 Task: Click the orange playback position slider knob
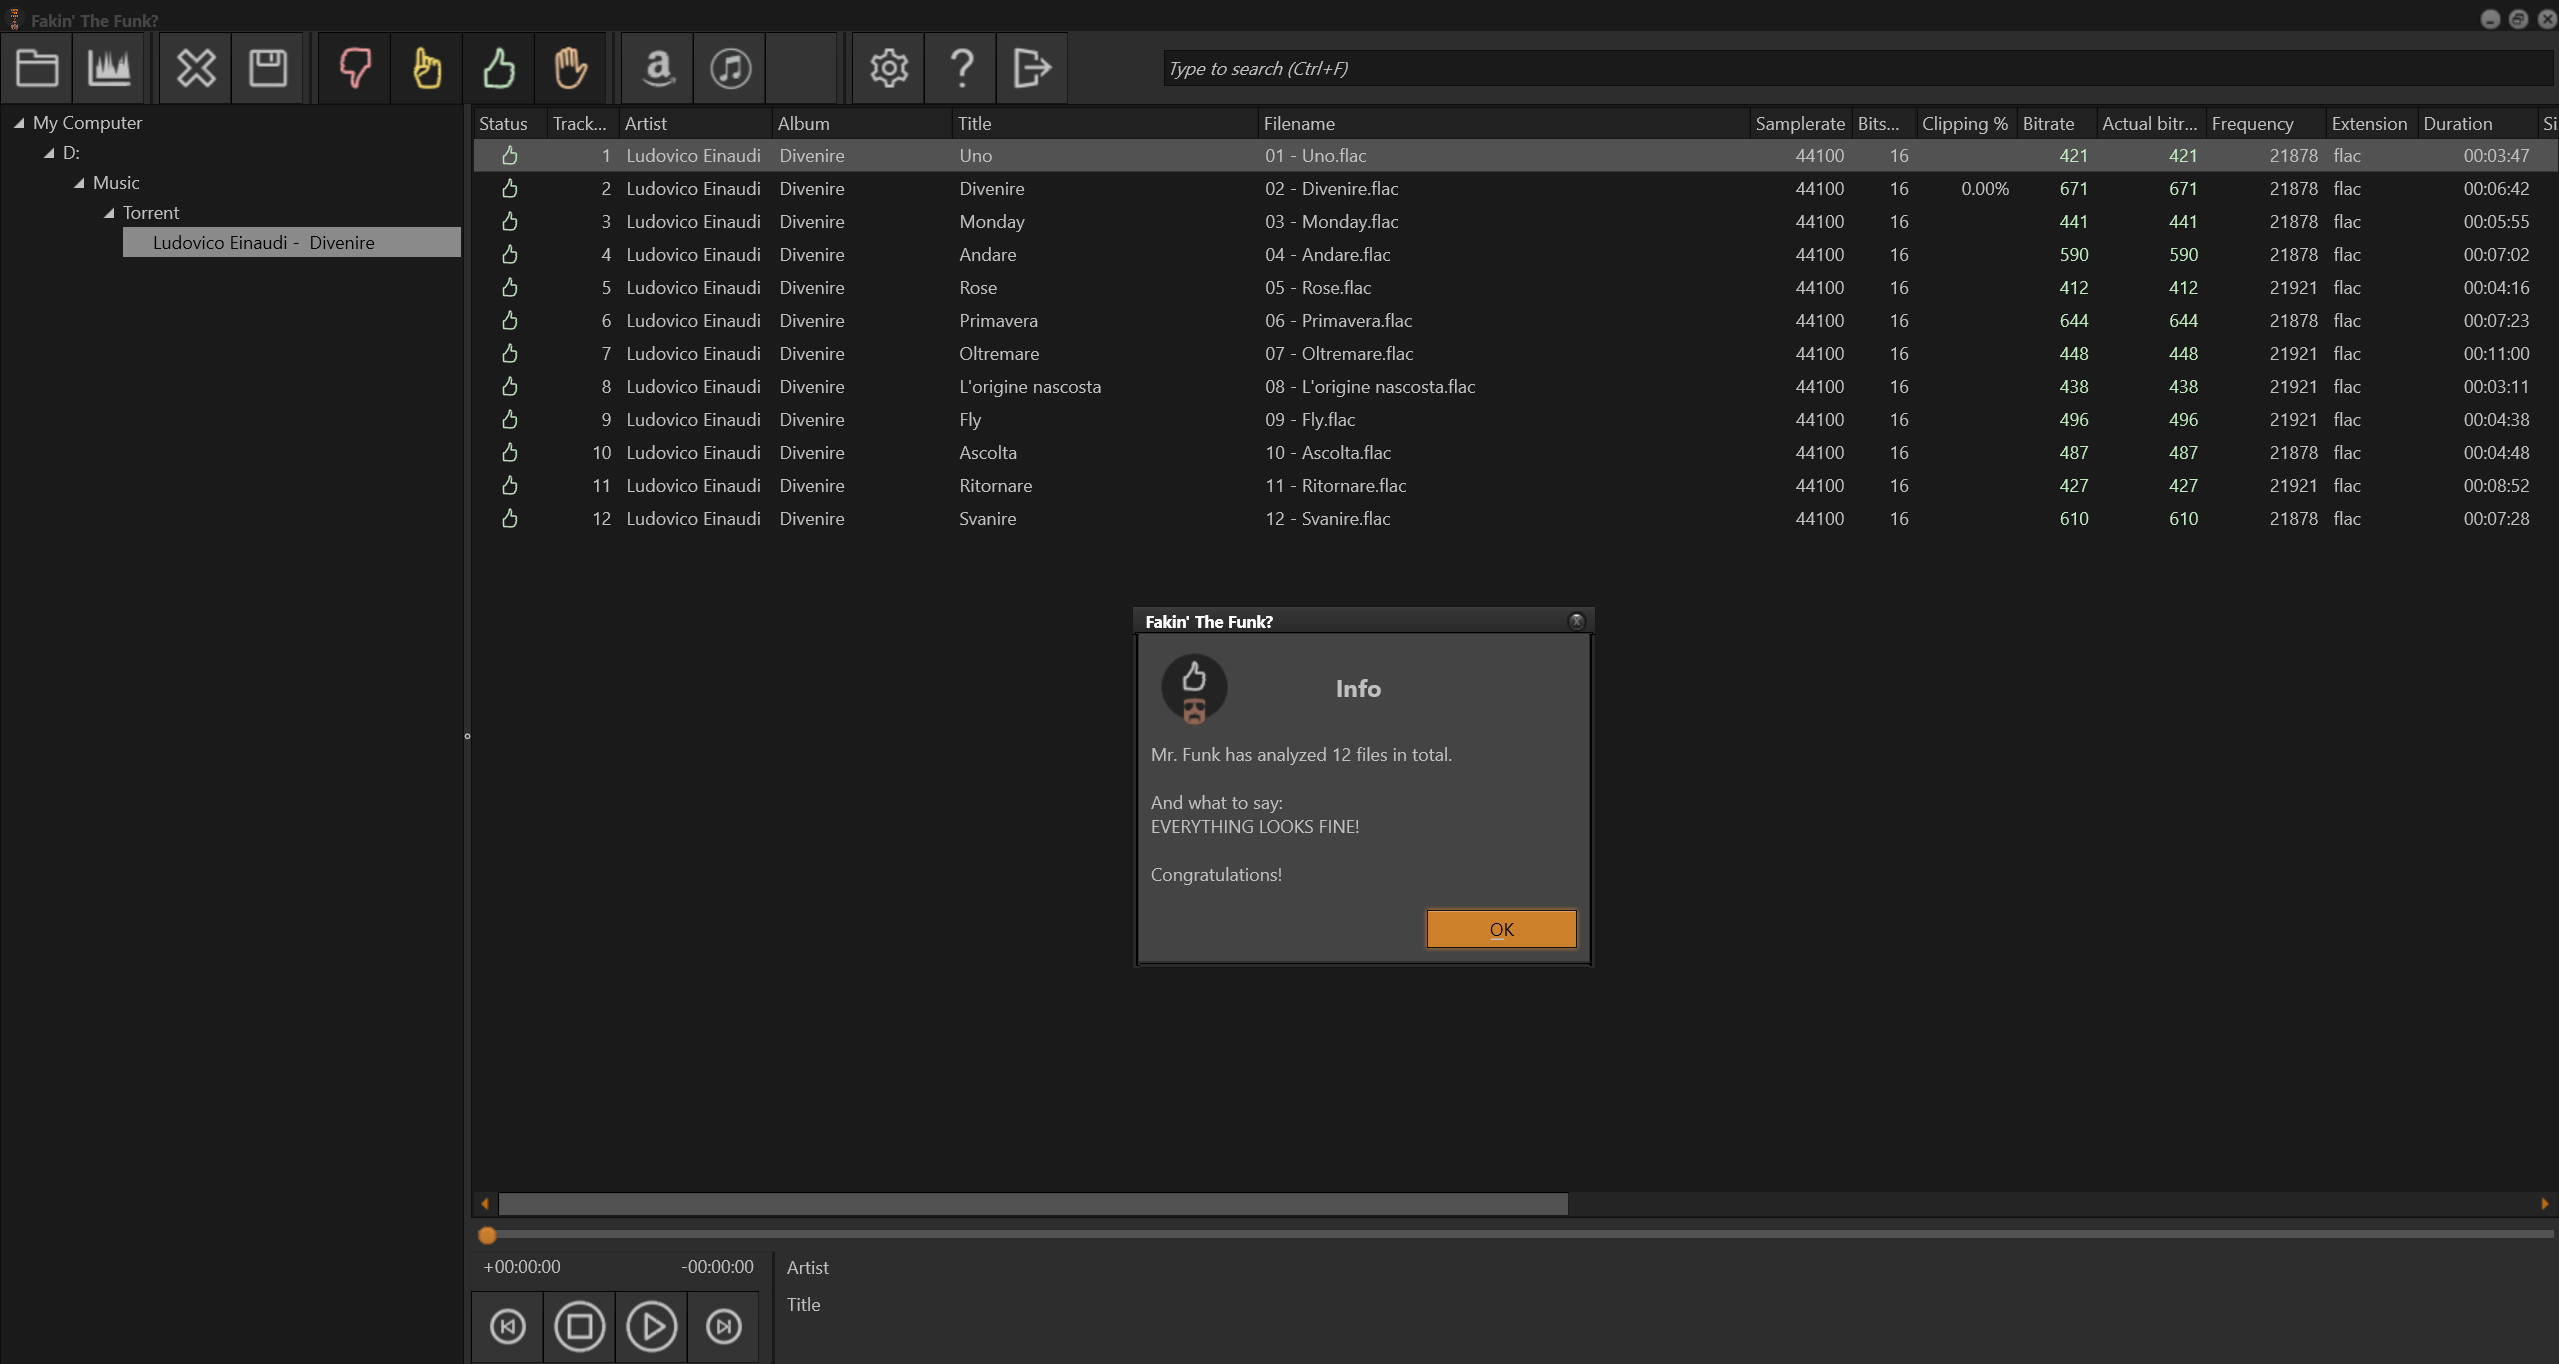[487, 1236]
